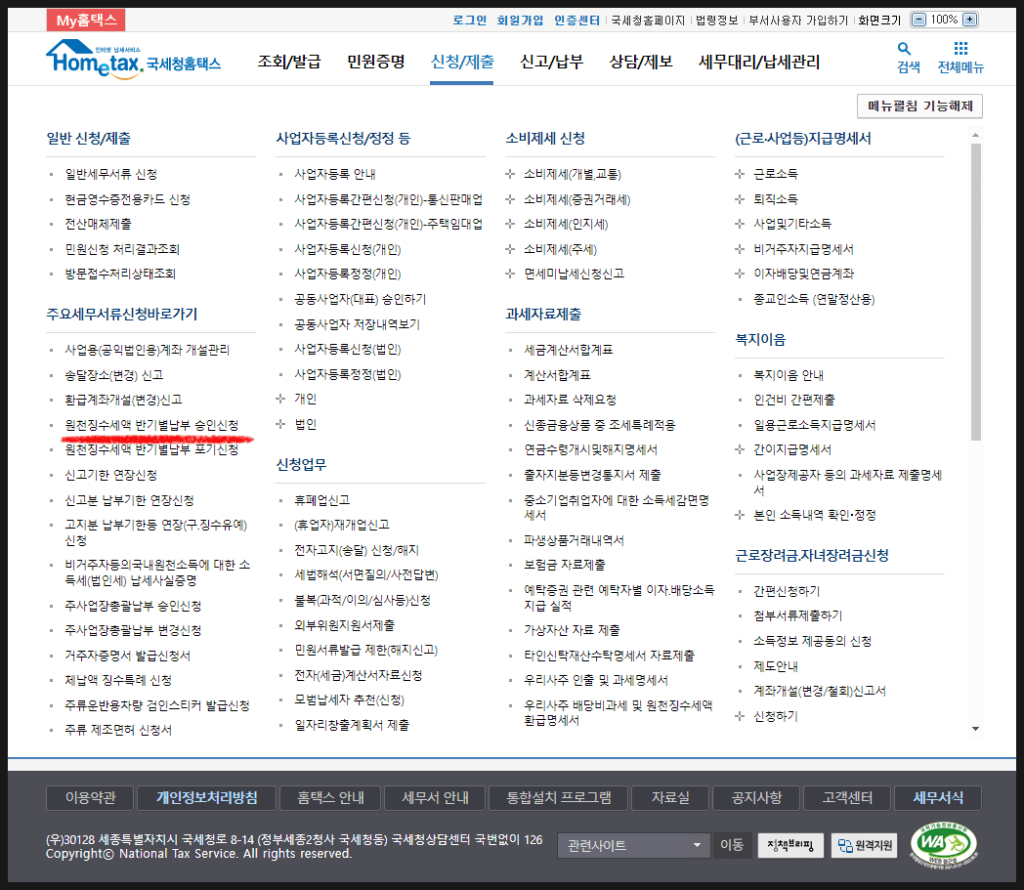1024x890 pixels.
Task: Click 이동 button next to 관련사이트
Action: coord(731,846)
